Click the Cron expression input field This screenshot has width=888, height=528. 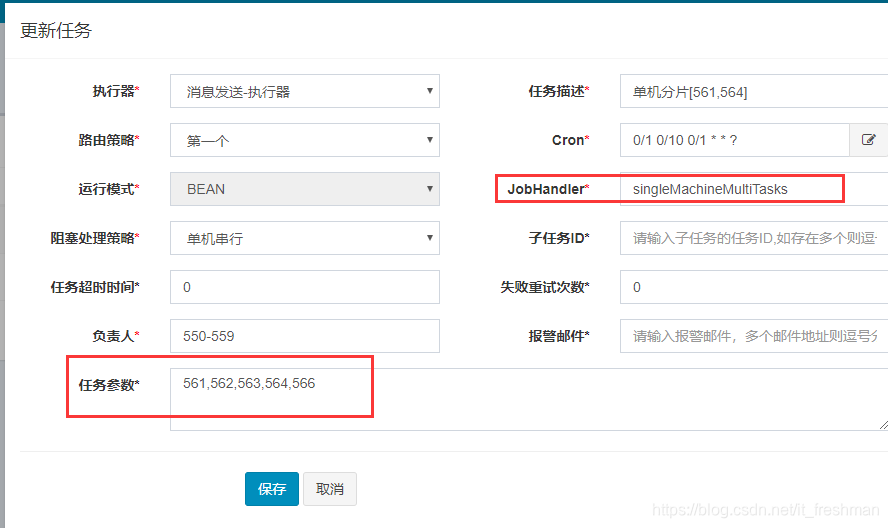[x=735, y=140]
